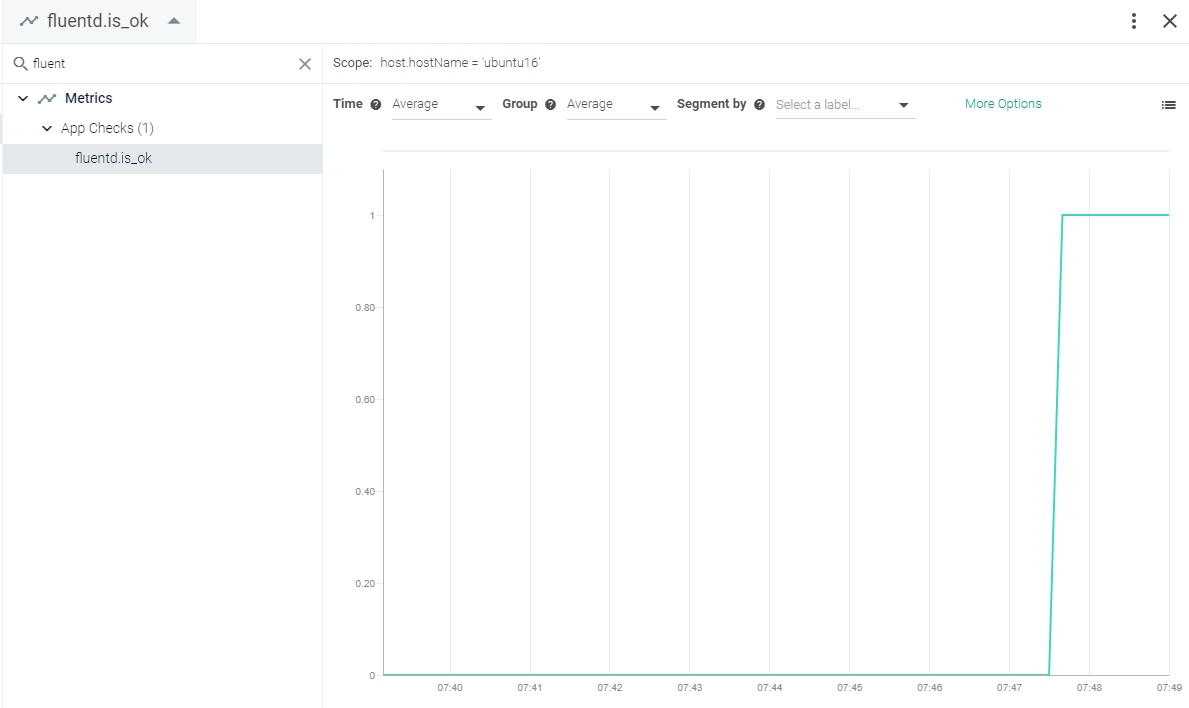Collapse the metric picker via title arrow
1189x708 pixels.
pyautogui.click(x=174, y=21)
